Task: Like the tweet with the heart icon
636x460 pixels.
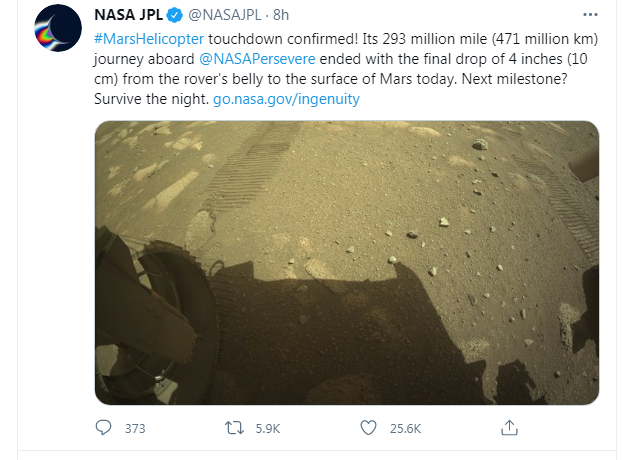Action: (x=368, y=428)
